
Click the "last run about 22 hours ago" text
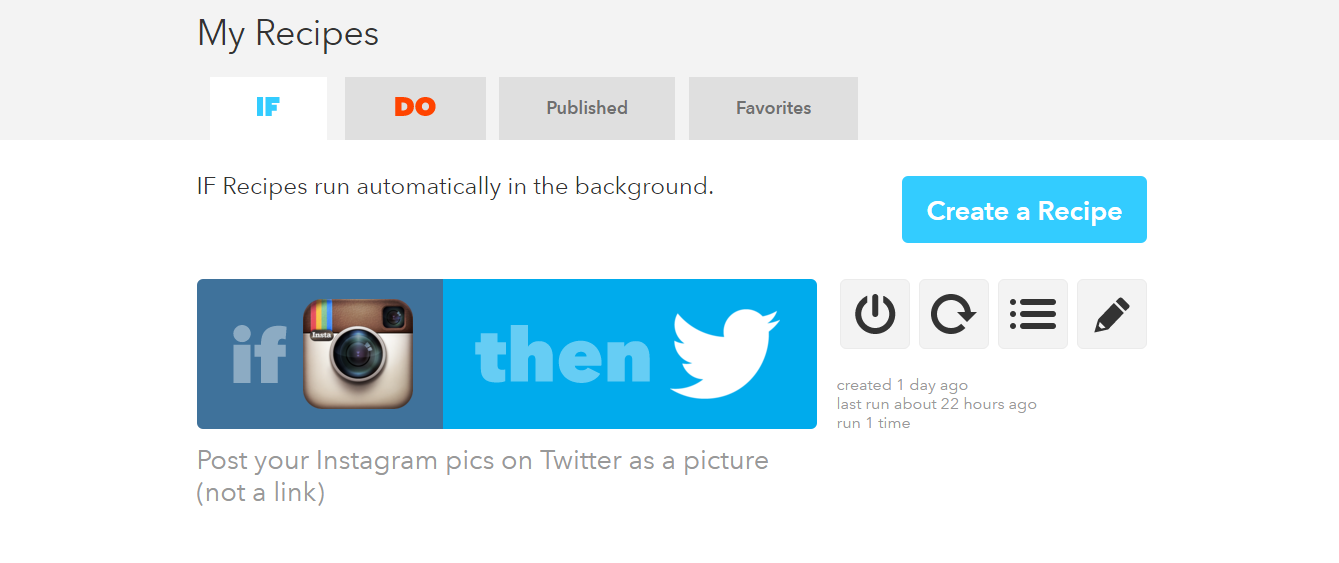(x=936, y=404)
